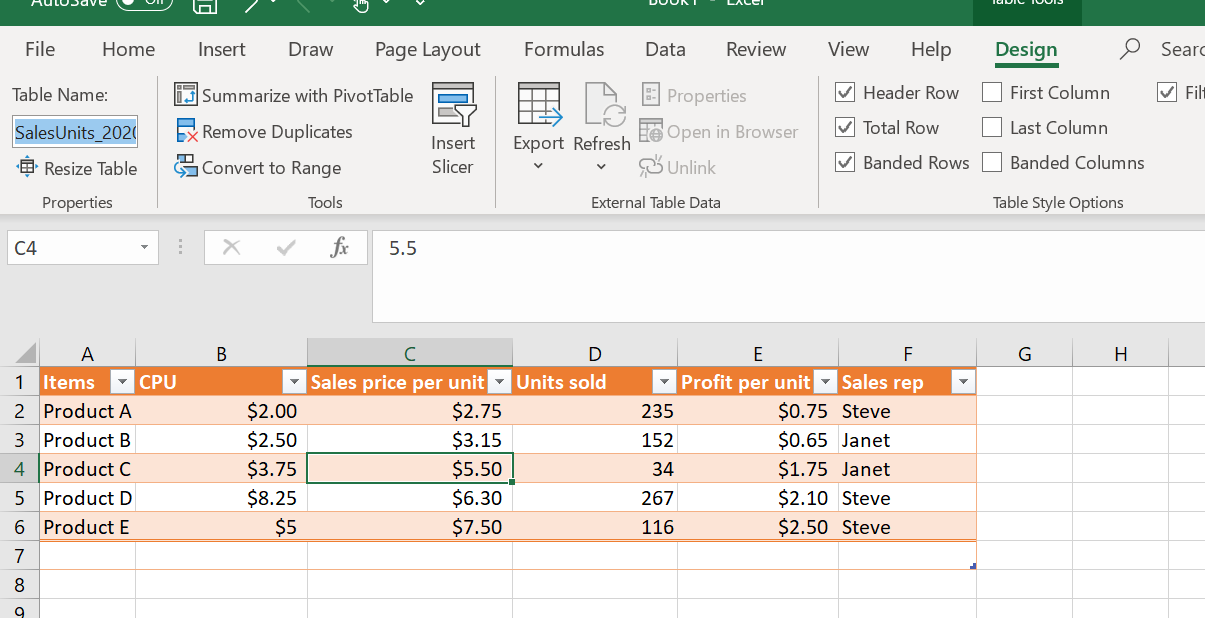
Task: Open the Units sold filter dropdown
Action: tap(664, 382)
